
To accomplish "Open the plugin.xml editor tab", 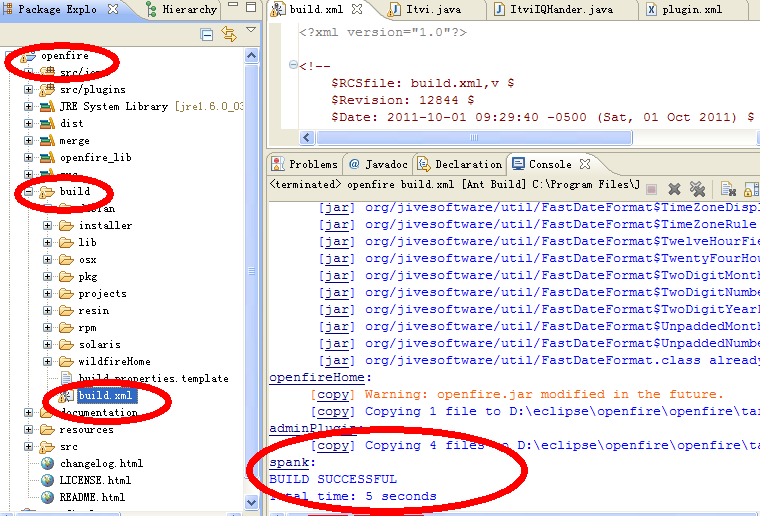I will (x=685, y=9).
